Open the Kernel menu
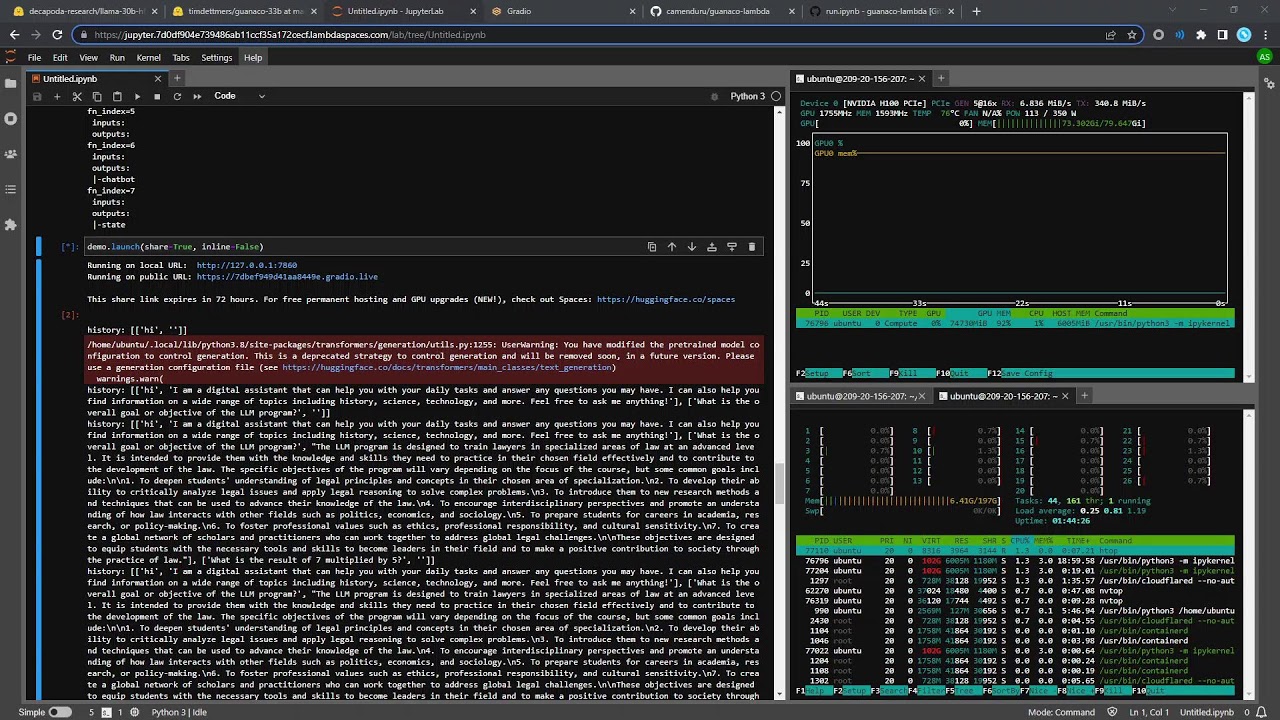1280x720 pixels. [148, 58]
